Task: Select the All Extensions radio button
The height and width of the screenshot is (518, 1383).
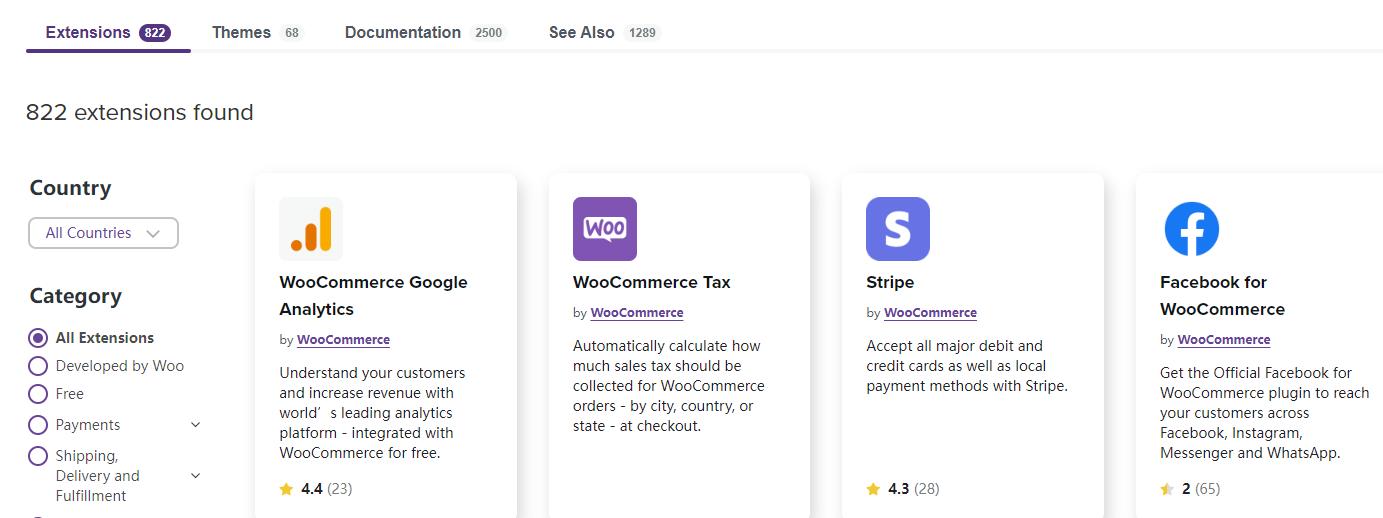Action: tap(38, 338)
